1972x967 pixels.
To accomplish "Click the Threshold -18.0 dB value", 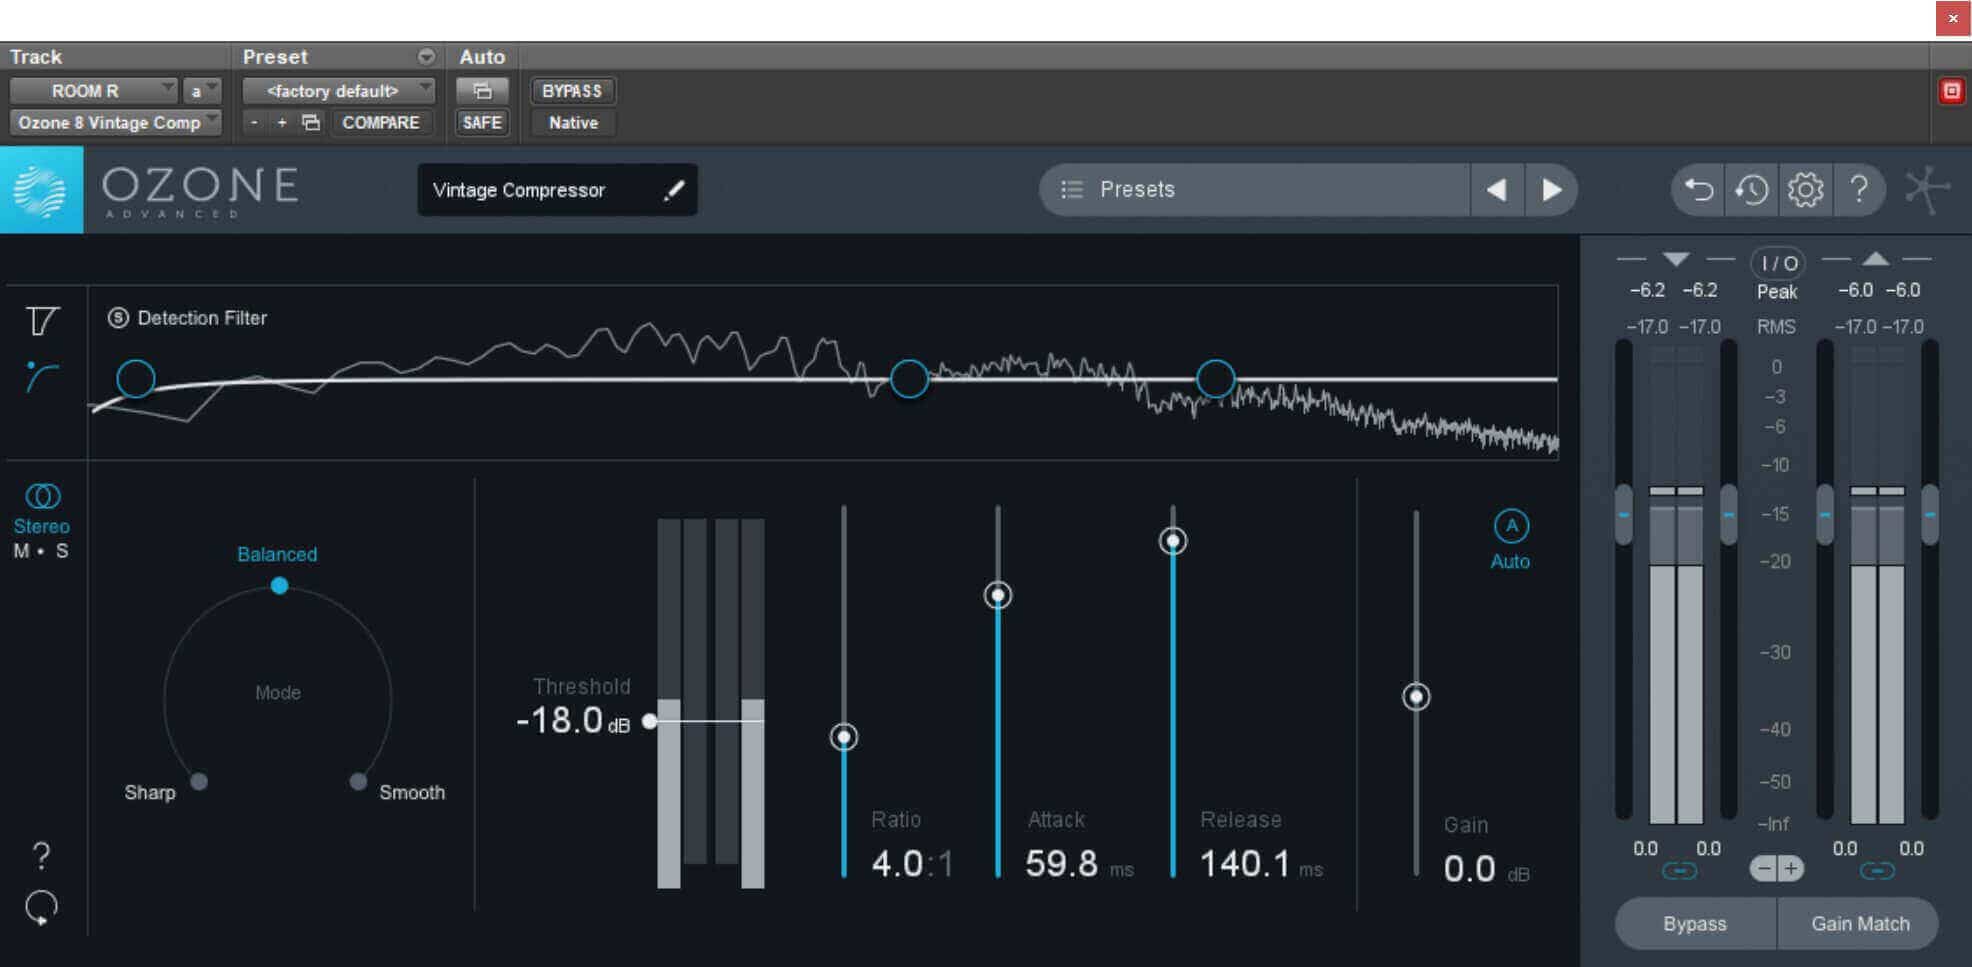I will click(573, 721).
